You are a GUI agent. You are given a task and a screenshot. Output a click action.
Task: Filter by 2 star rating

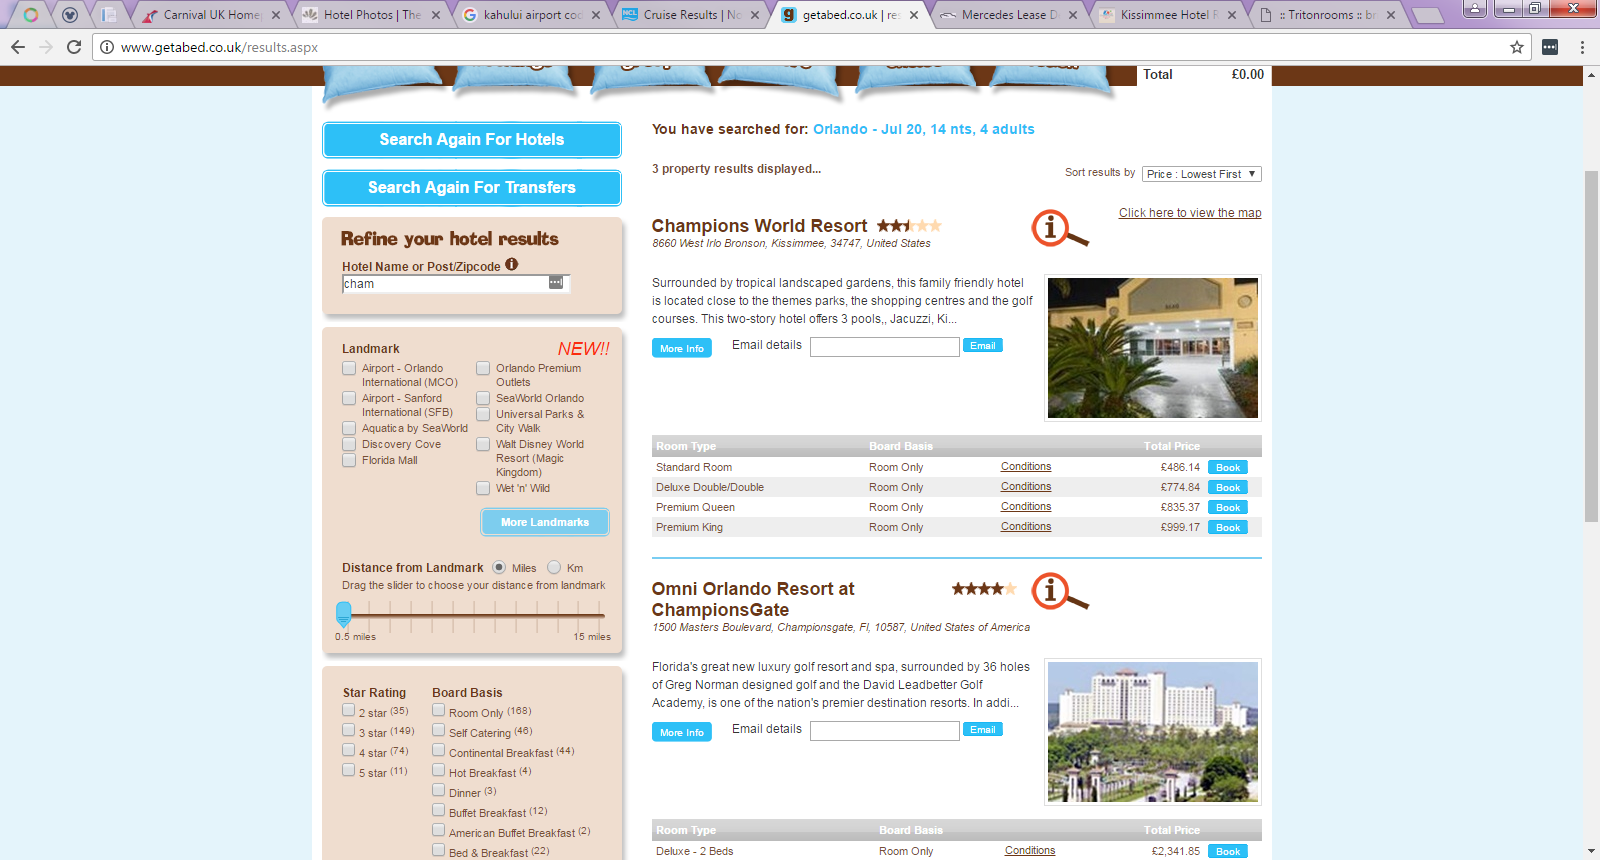pyautogui.click(x=349, y=711)
